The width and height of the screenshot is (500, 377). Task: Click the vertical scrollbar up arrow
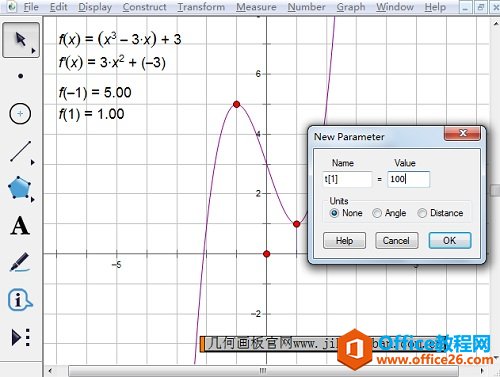tap(495, 23)
